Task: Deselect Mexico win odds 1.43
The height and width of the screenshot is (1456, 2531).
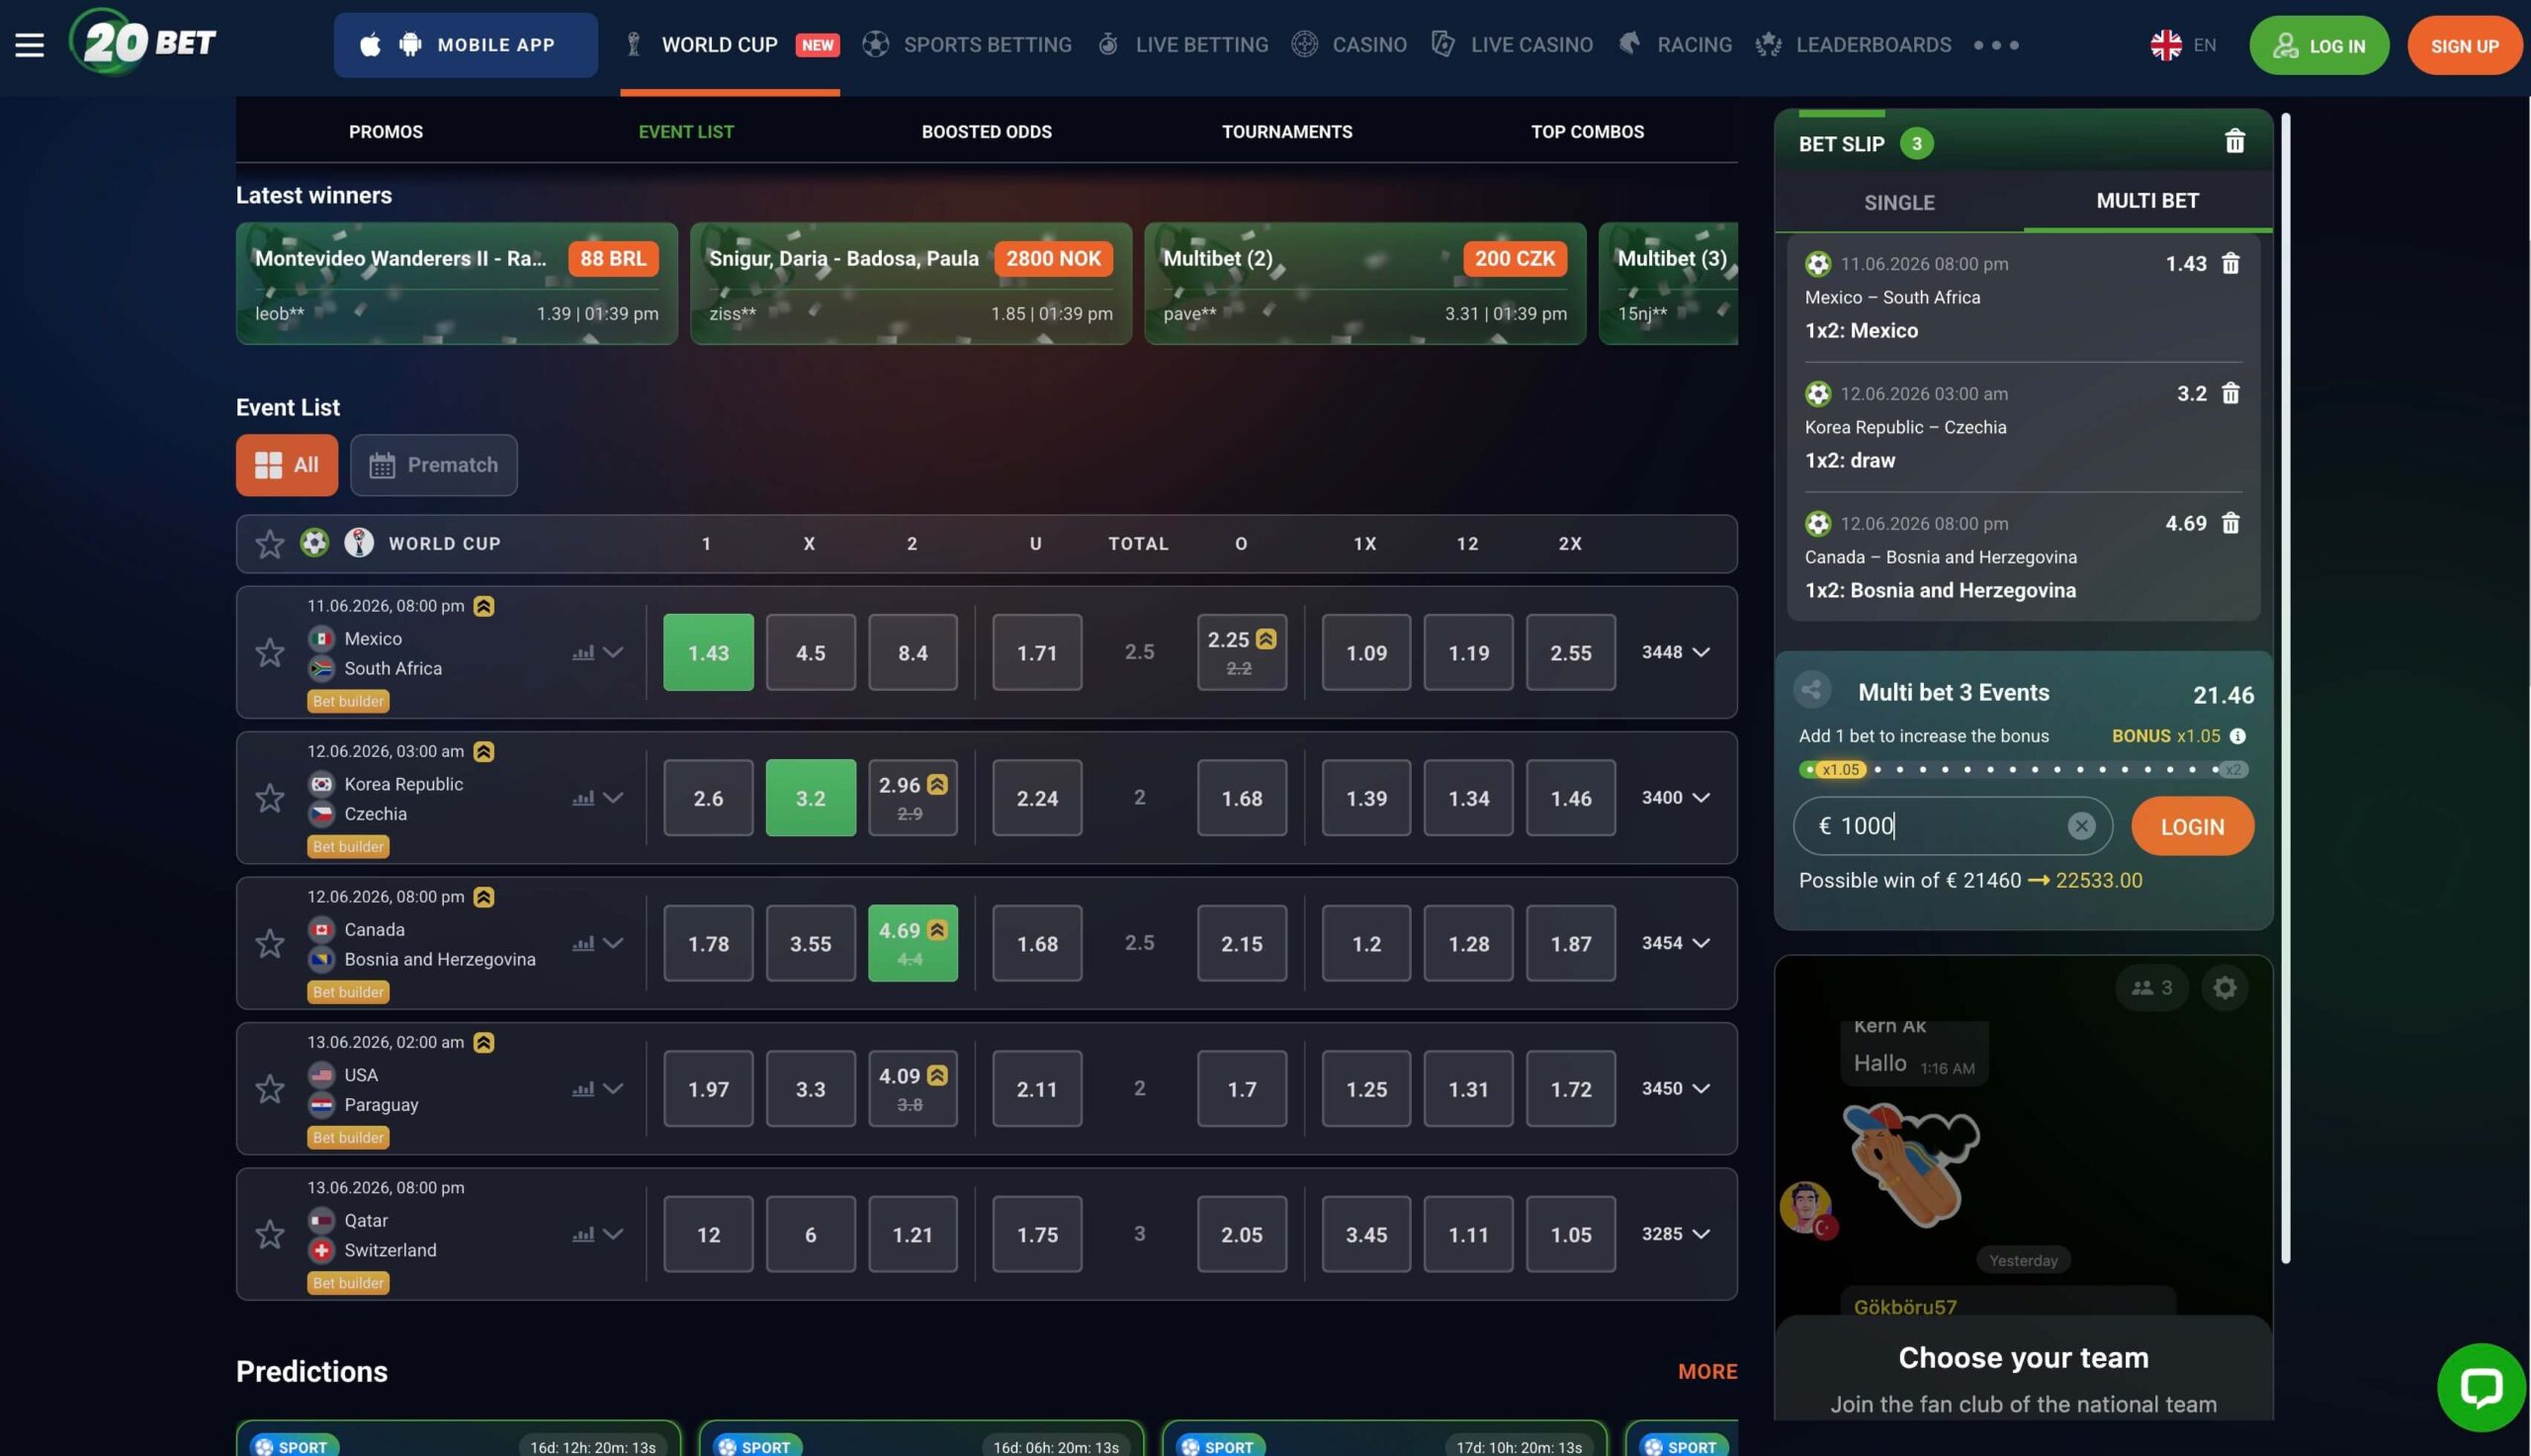Action: click(708, 652)
